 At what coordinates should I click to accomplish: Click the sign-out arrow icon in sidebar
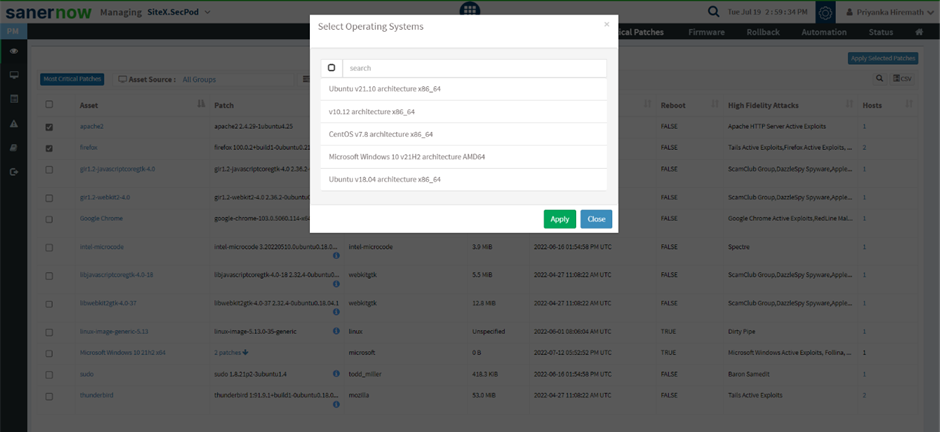click(14, 172)
